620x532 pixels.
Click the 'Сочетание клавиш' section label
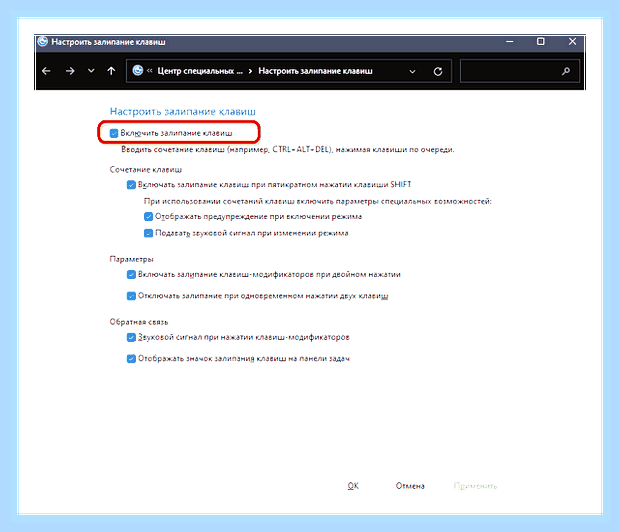point(146,170)
